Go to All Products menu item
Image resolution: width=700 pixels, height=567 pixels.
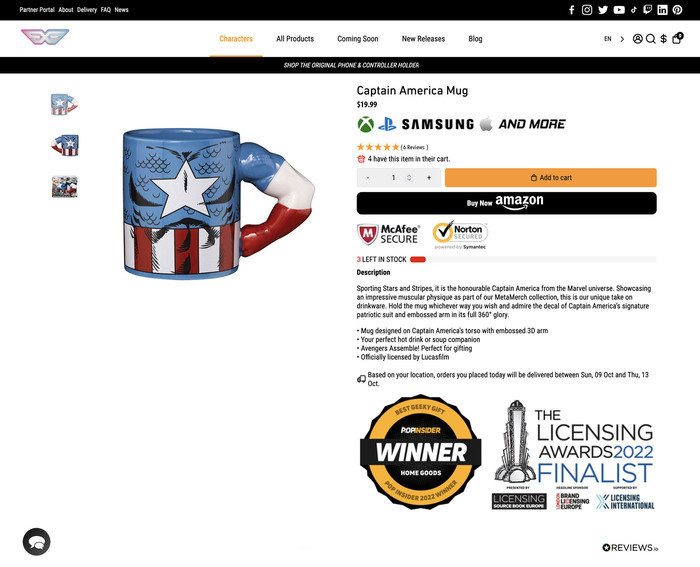pos(295,39)
